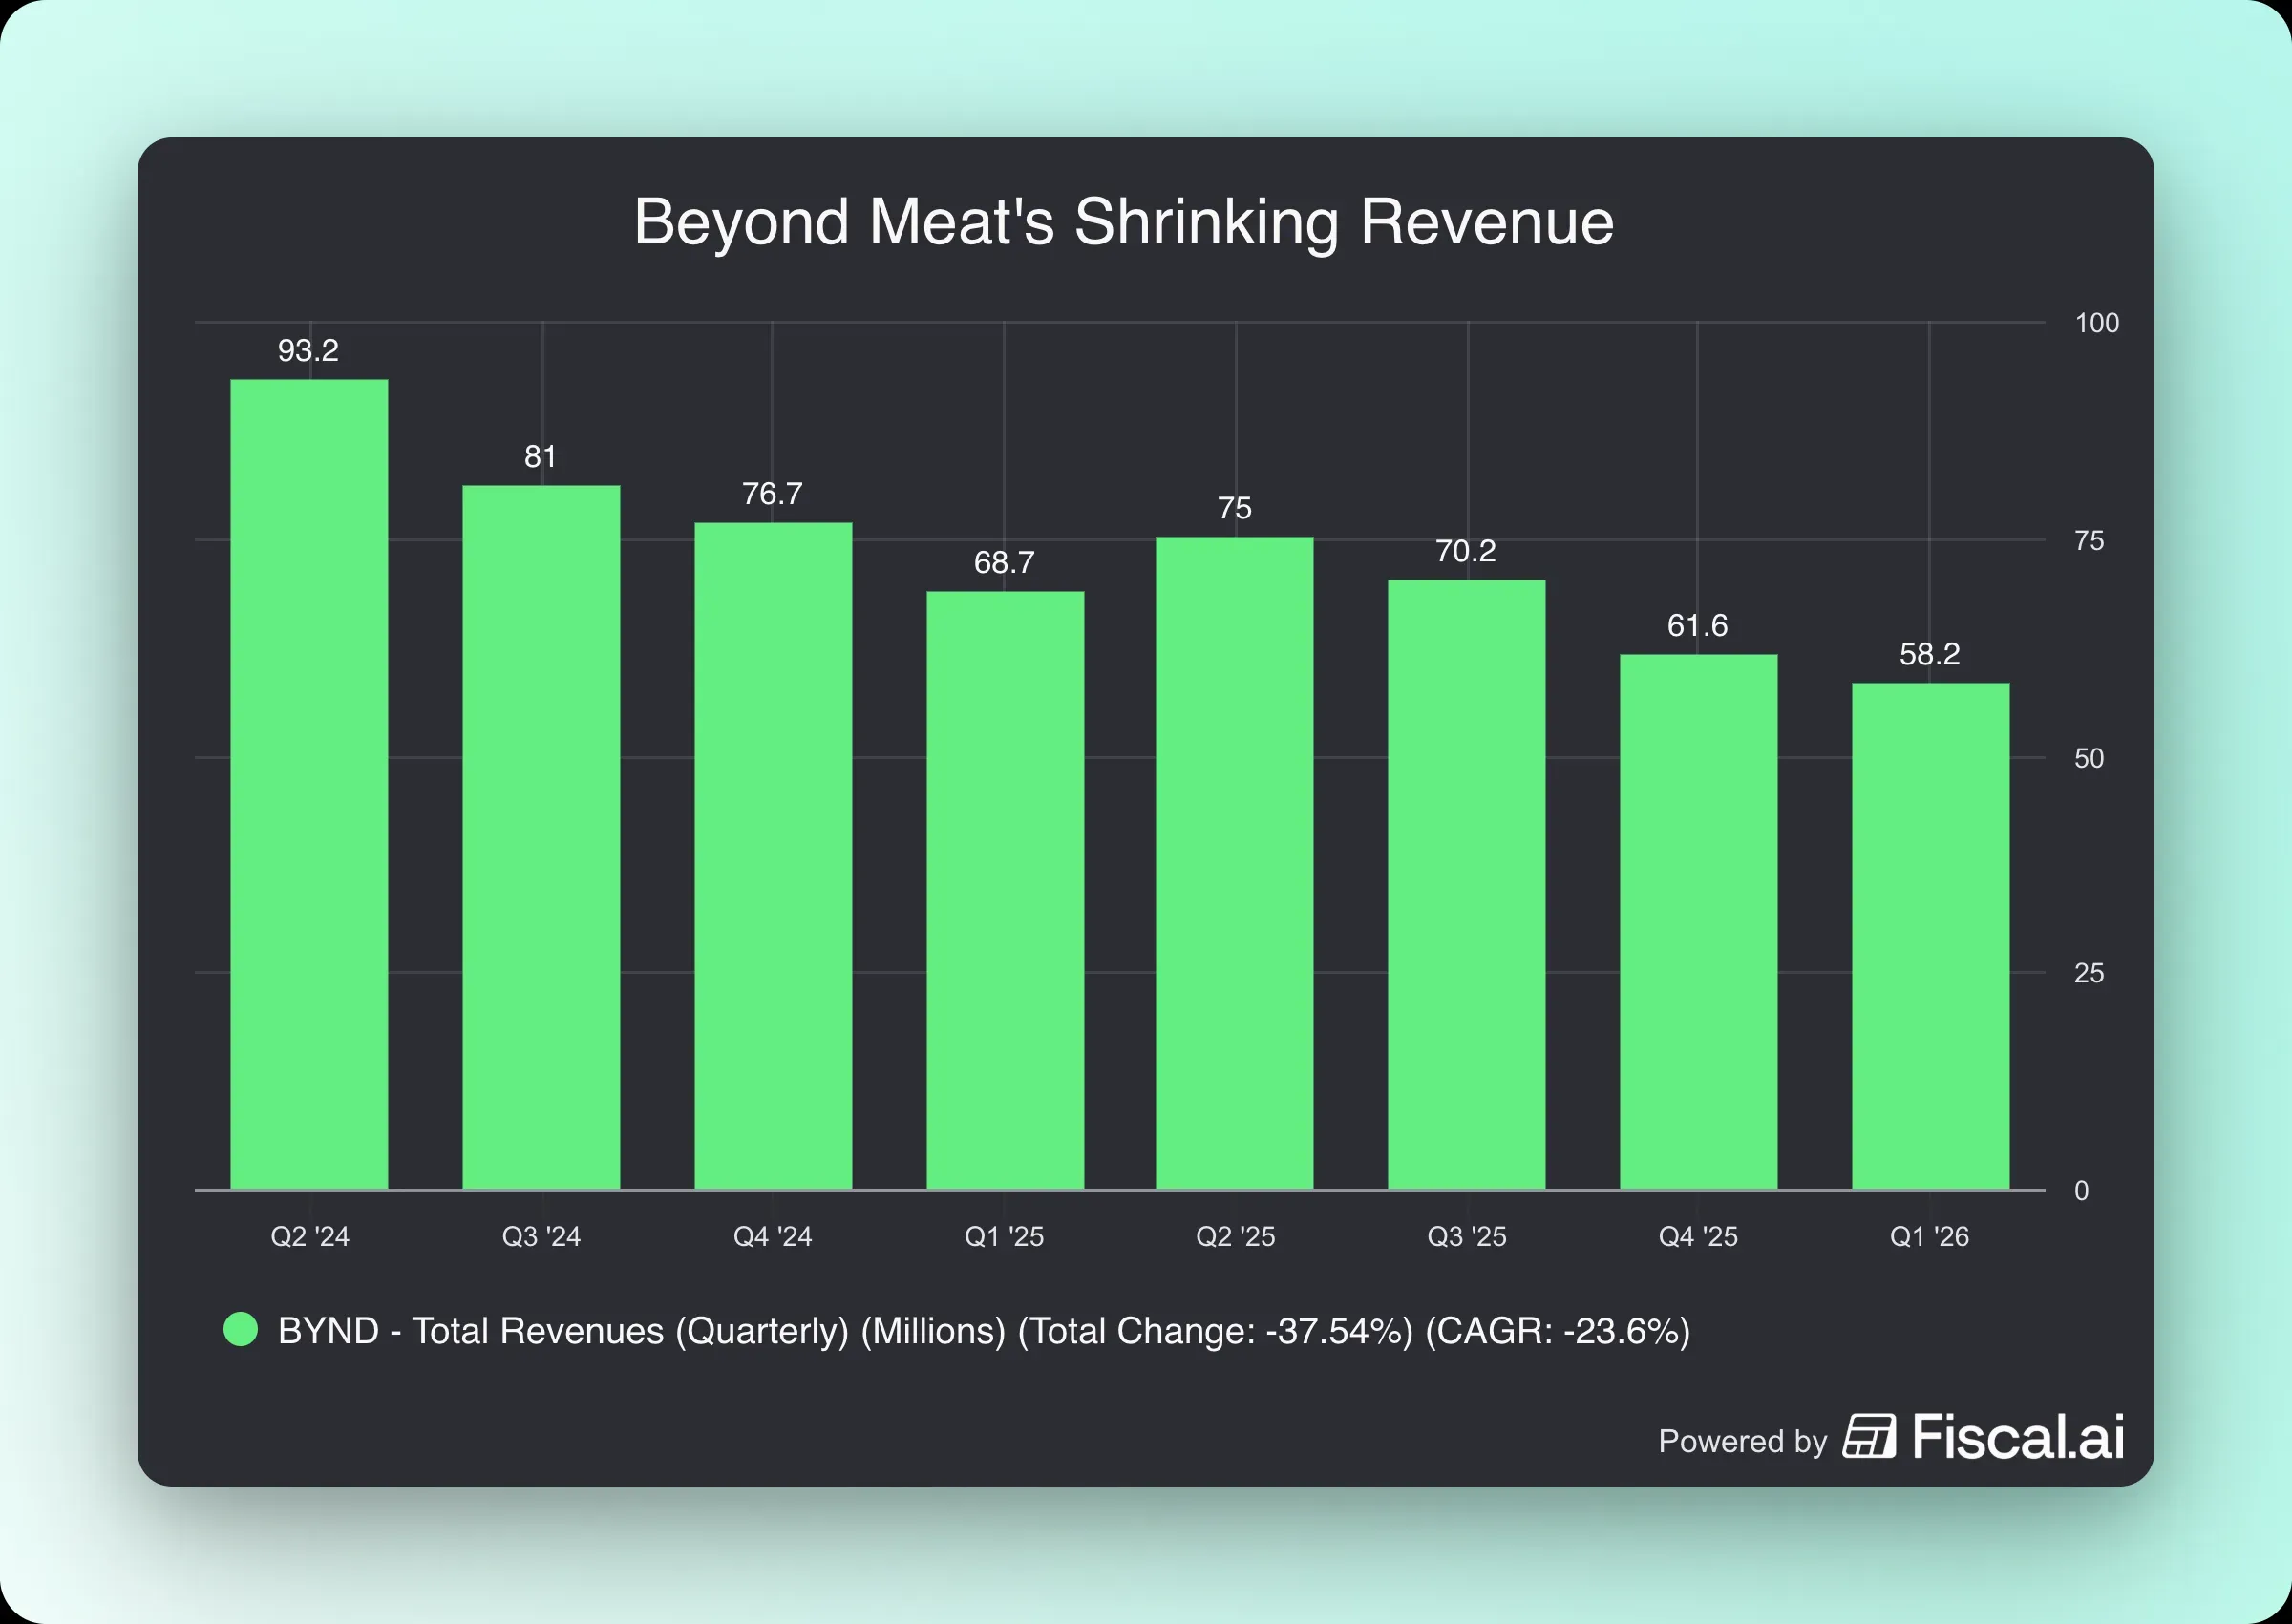Click the BYND Total Revenues legend text
2292x1624 pixels.
coord(984,1332)
